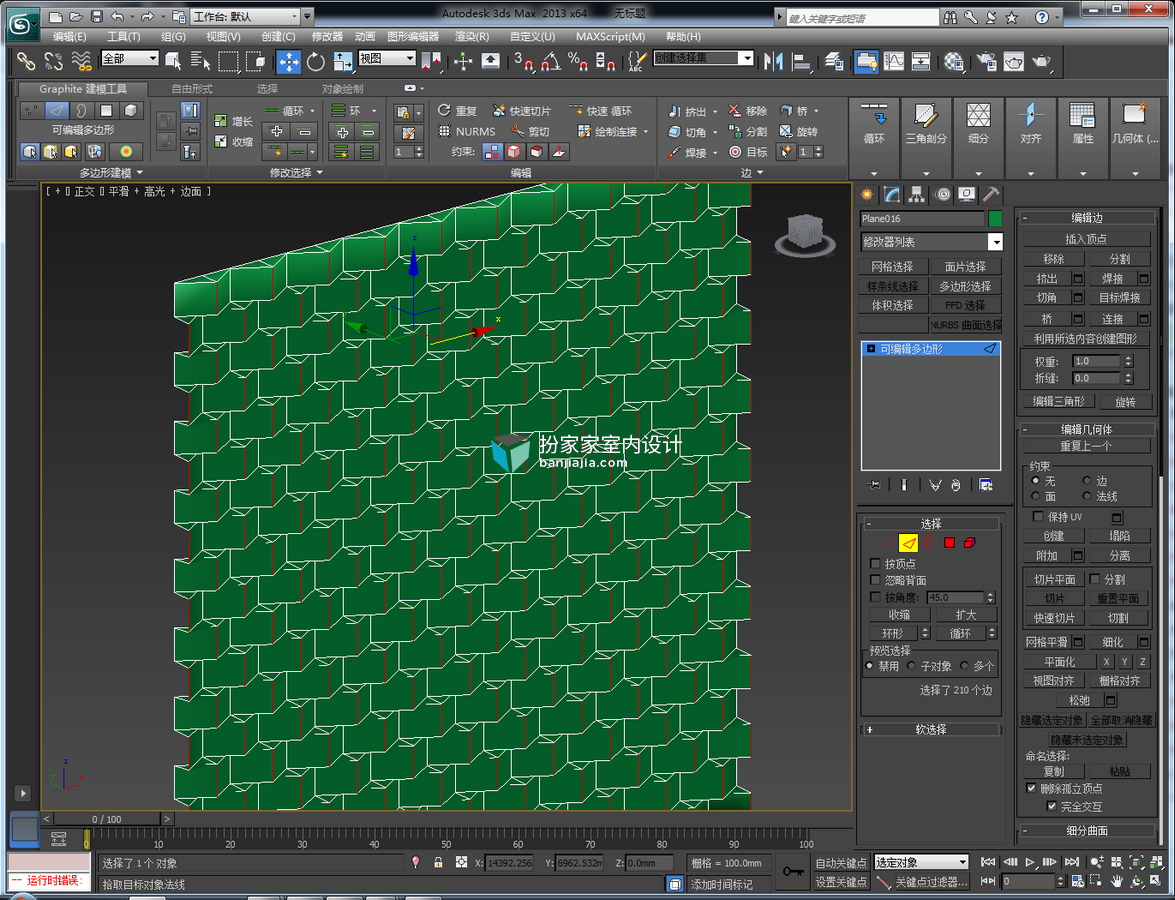The height and width of the screenshot is (900, 1175).
Task: Open the Motion command panel tab
Action: coord(942,195)
